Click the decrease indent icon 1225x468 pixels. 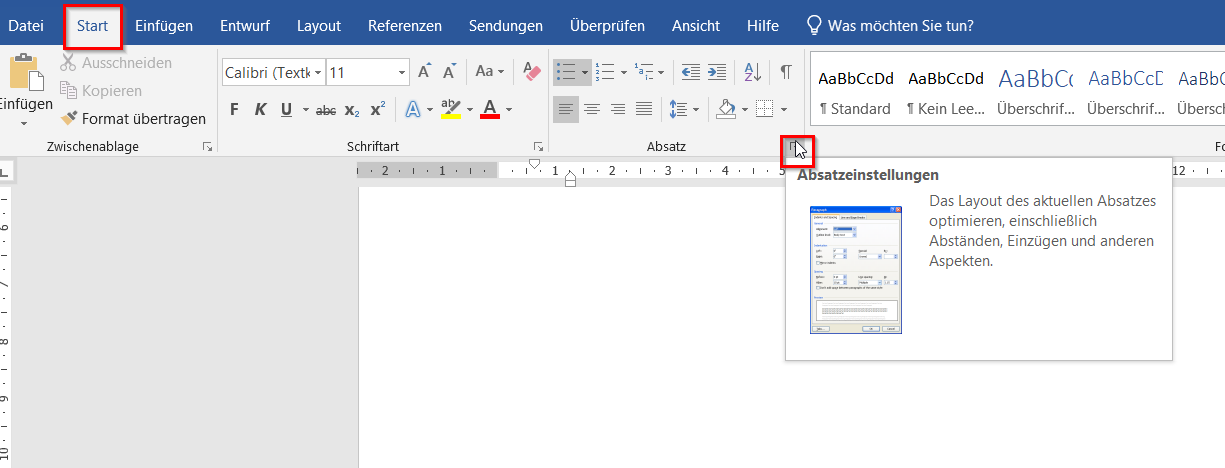(690, 72)
